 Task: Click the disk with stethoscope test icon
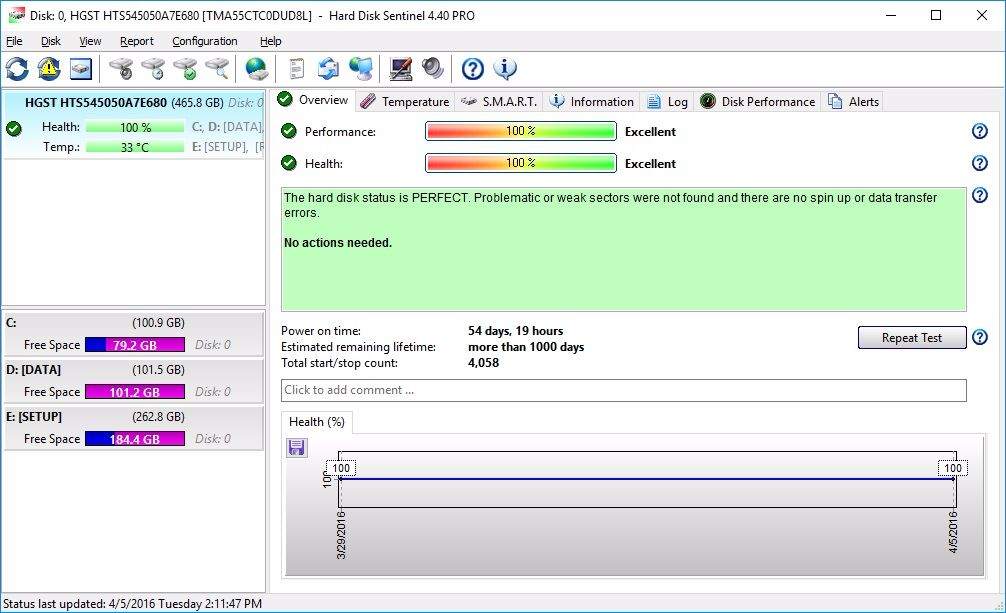[x=121, y=69]
